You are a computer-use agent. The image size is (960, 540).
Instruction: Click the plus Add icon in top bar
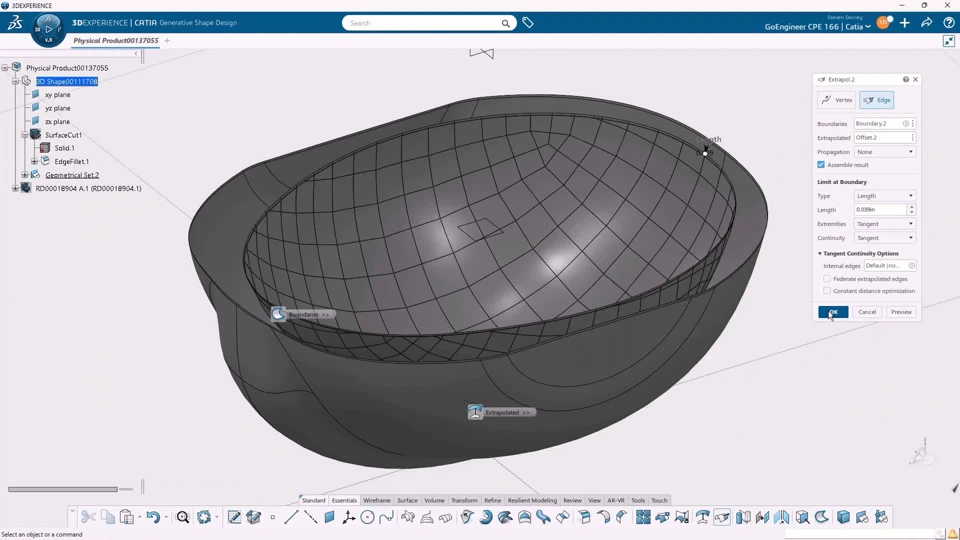905,23
